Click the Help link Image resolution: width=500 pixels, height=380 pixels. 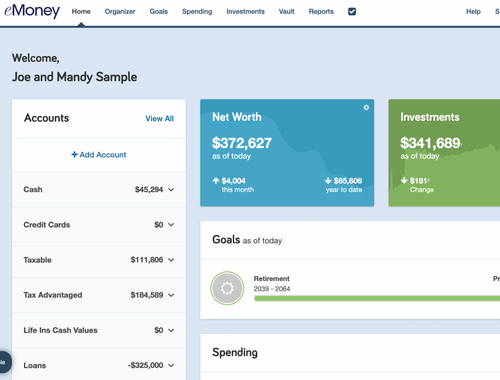click(x=473, y=12)
